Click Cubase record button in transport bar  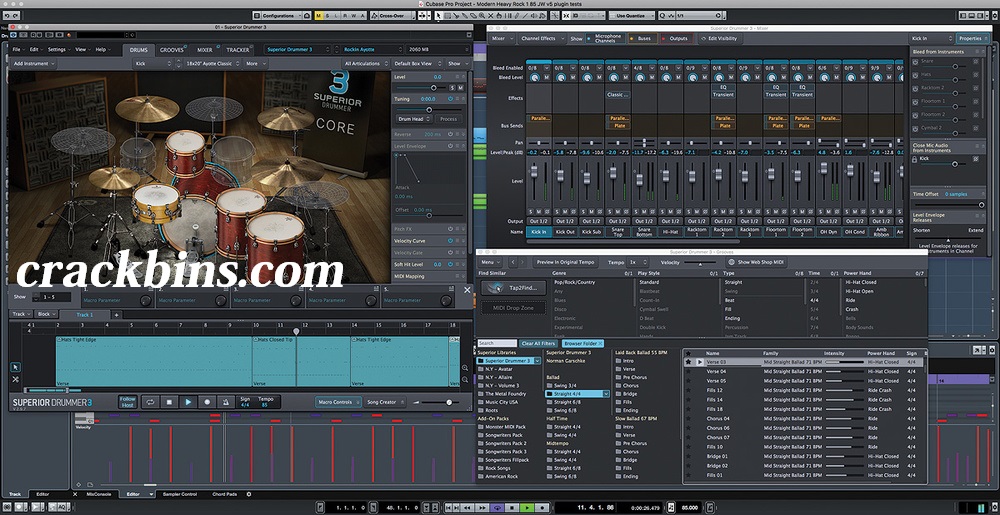(542, 507)
